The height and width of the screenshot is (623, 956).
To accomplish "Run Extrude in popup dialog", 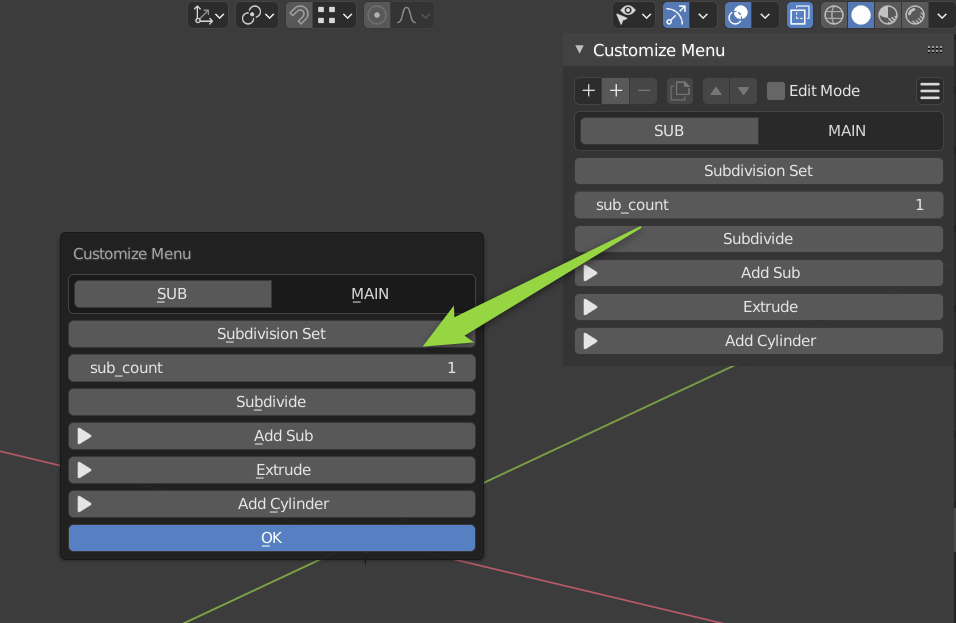I will click(x=272, y=470).
